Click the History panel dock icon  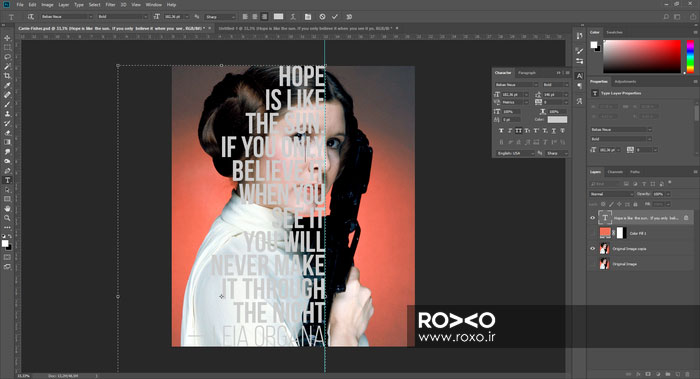[579, 36]
